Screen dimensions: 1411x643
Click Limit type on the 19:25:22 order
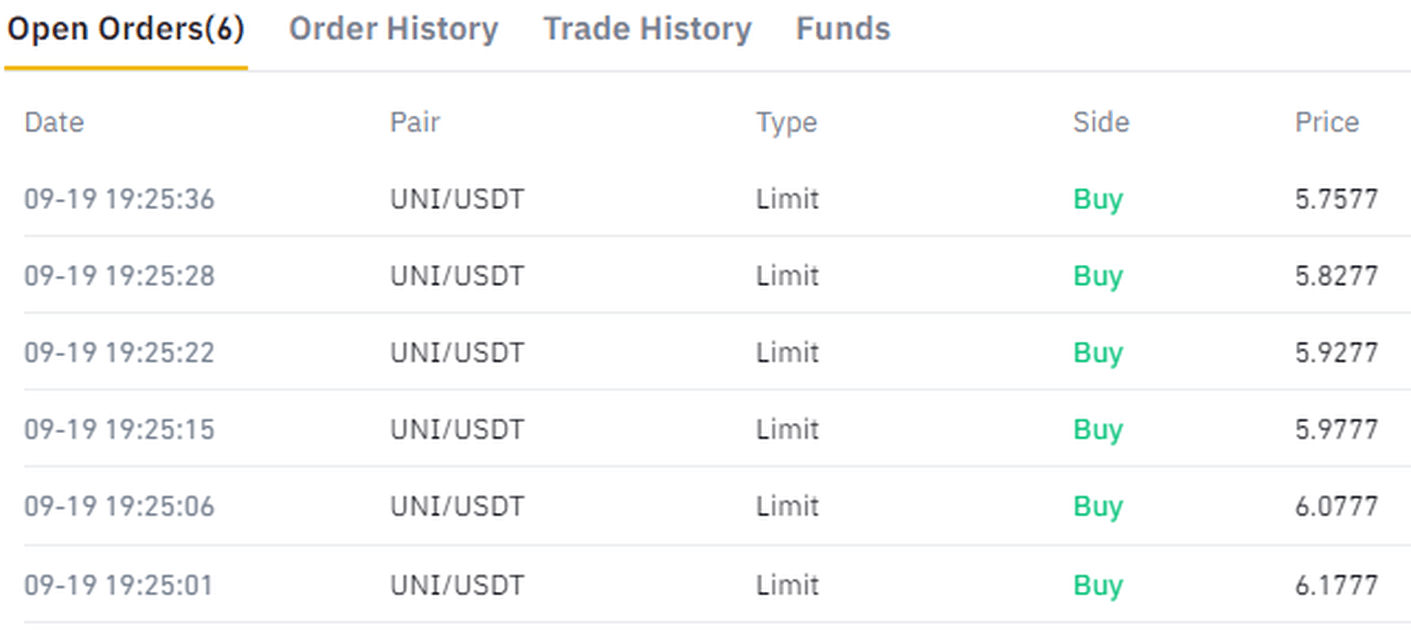pyautogui.click(x=787, y=353)
